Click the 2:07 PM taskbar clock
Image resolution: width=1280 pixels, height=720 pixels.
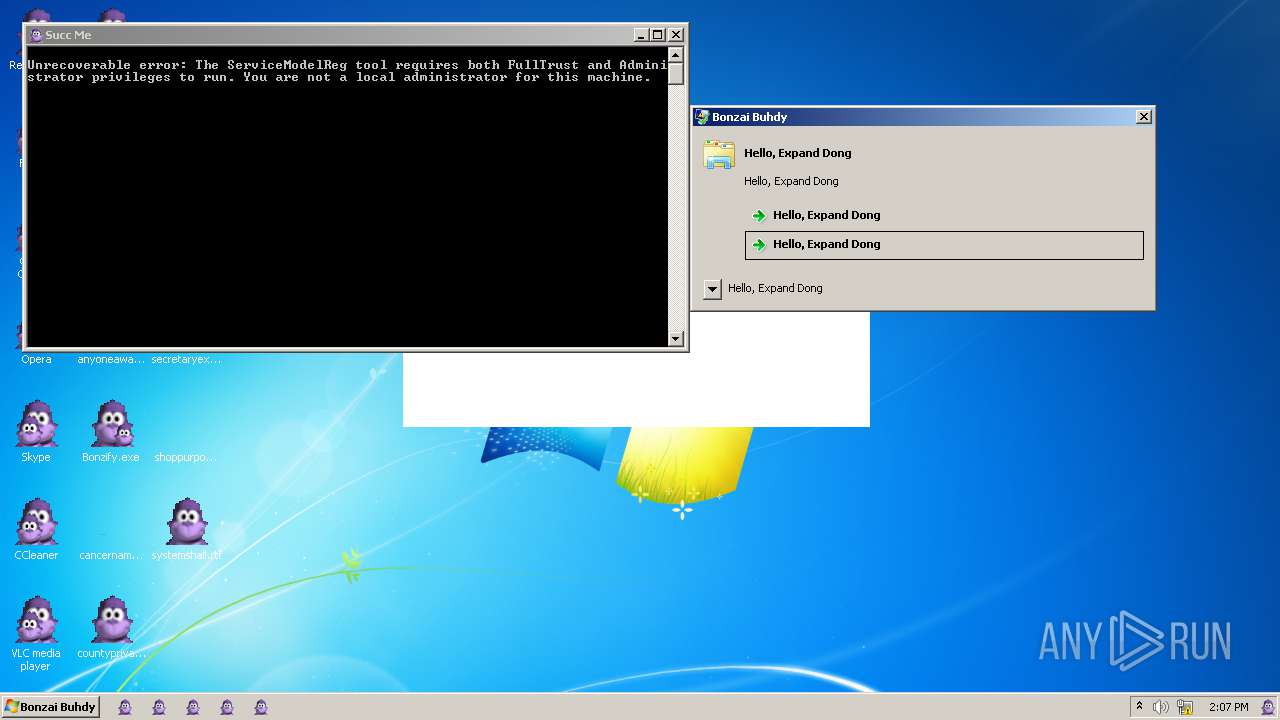point(1228,707)
